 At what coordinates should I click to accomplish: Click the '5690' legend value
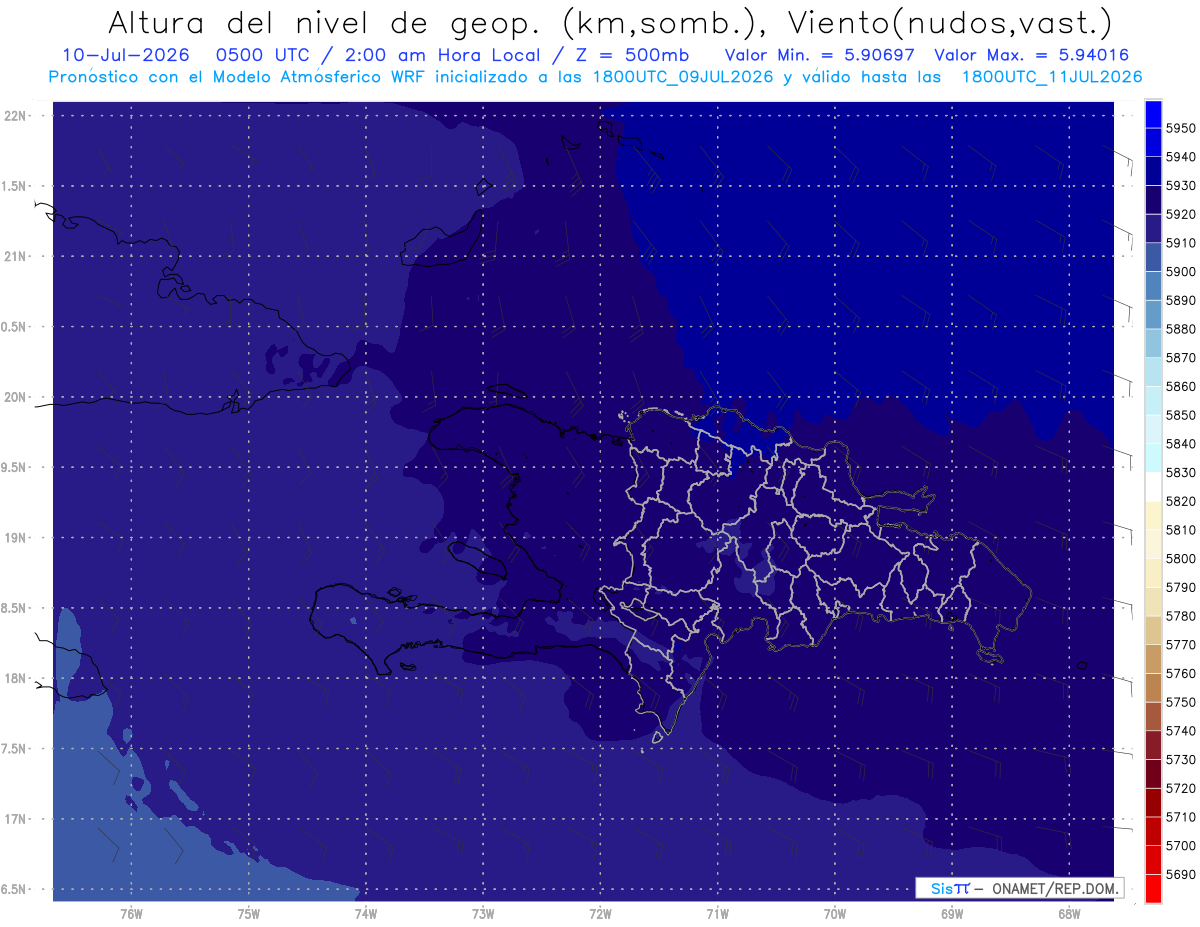(1181, 874)
